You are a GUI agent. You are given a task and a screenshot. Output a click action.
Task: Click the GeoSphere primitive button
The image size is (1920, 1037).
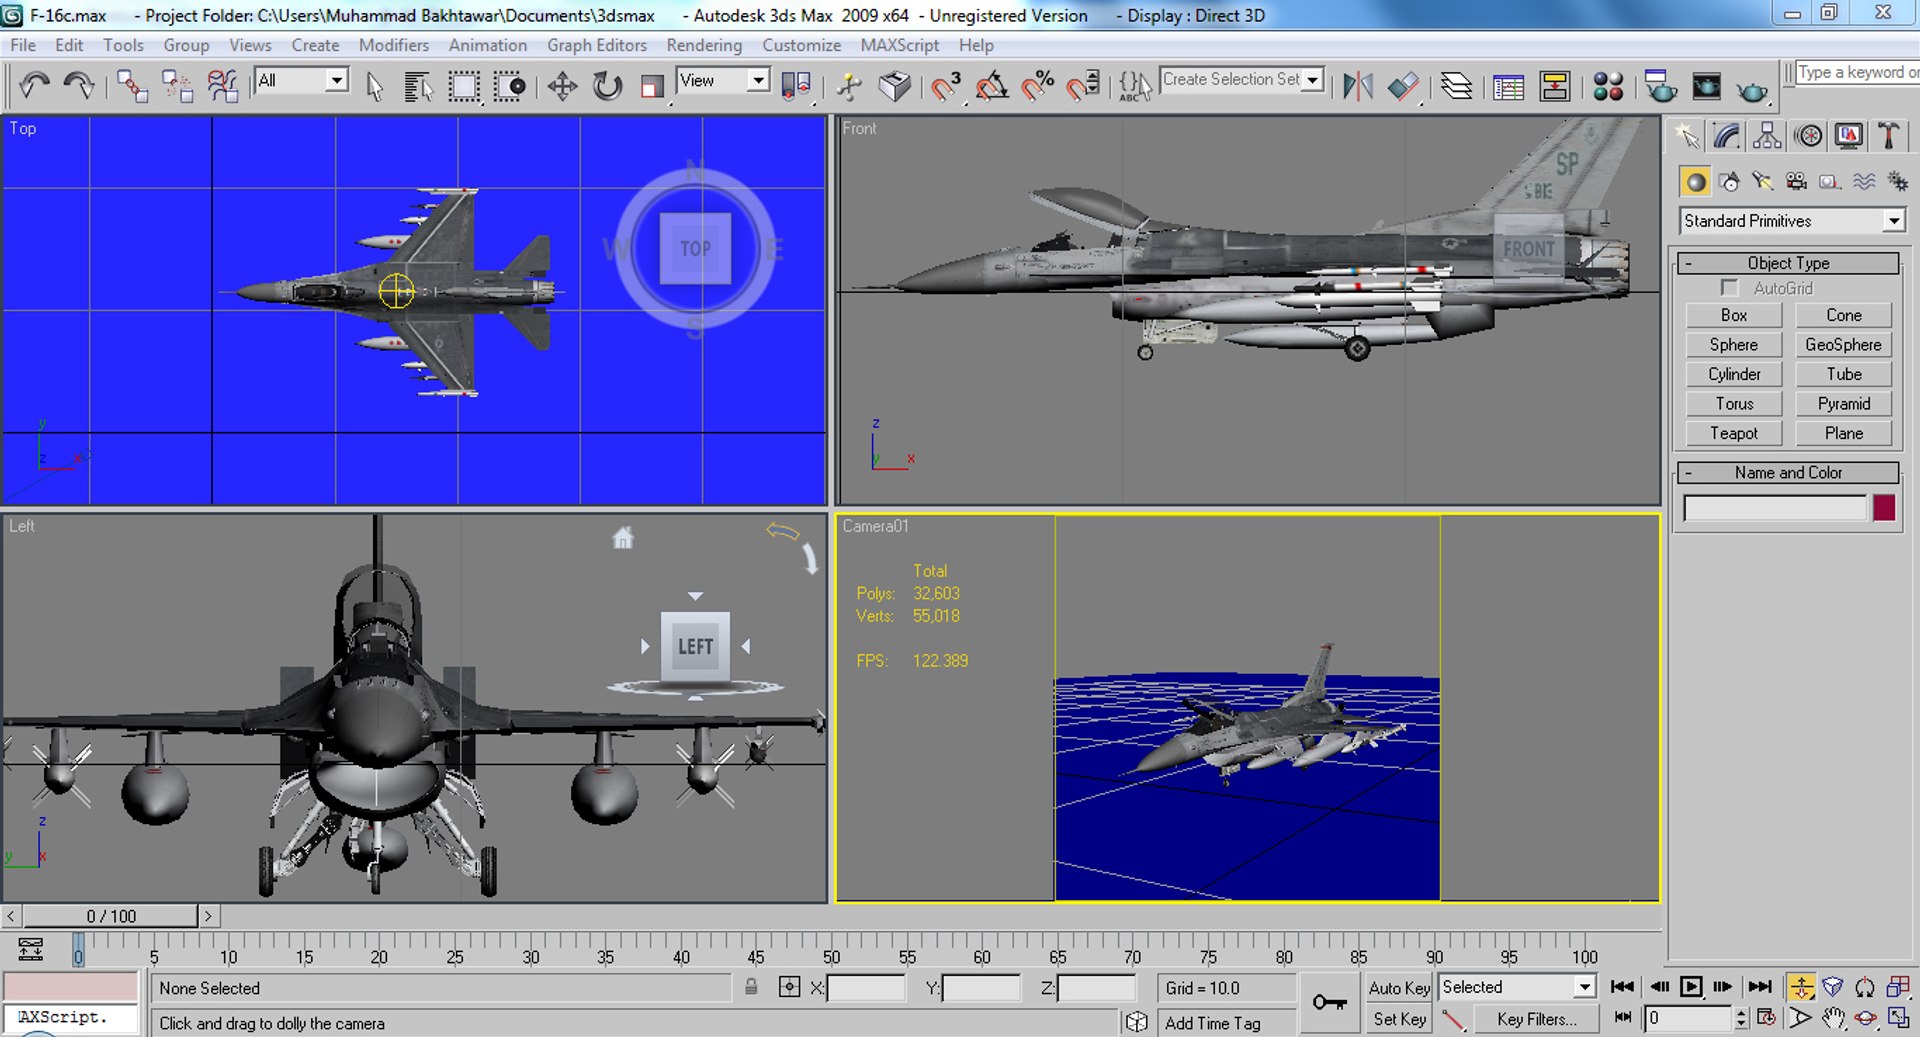point(1843,344)
